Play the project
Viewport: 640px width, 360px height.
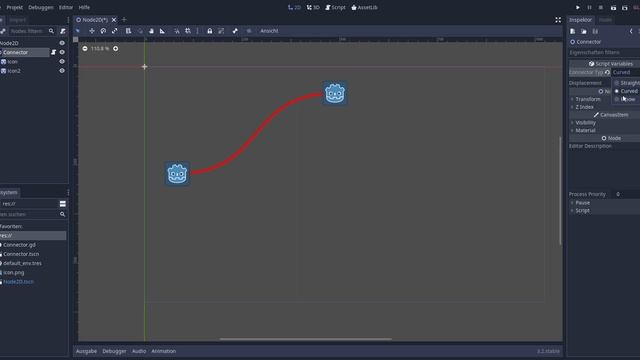click(578, 7)
